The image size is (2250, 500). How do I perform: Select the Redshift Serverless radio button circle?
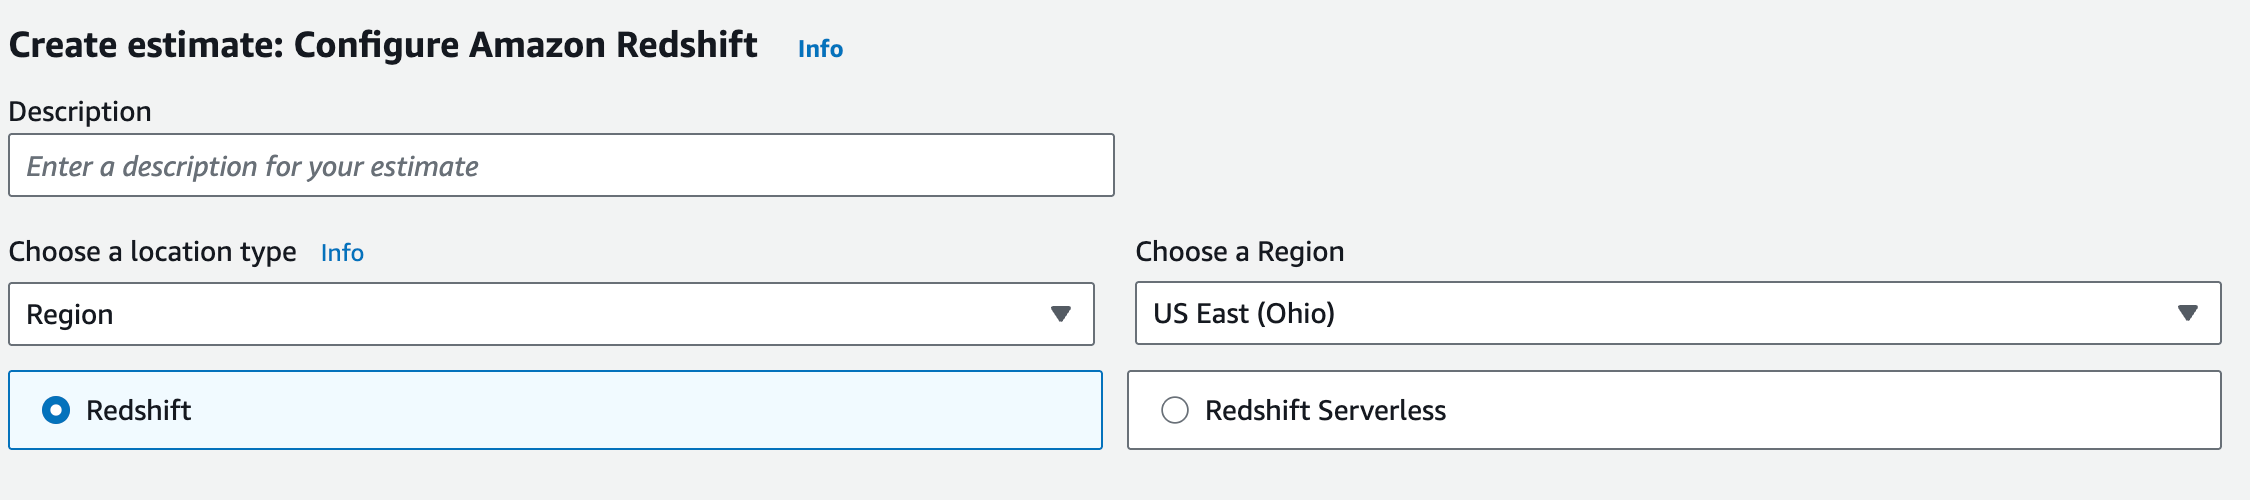coord(1175,410)
